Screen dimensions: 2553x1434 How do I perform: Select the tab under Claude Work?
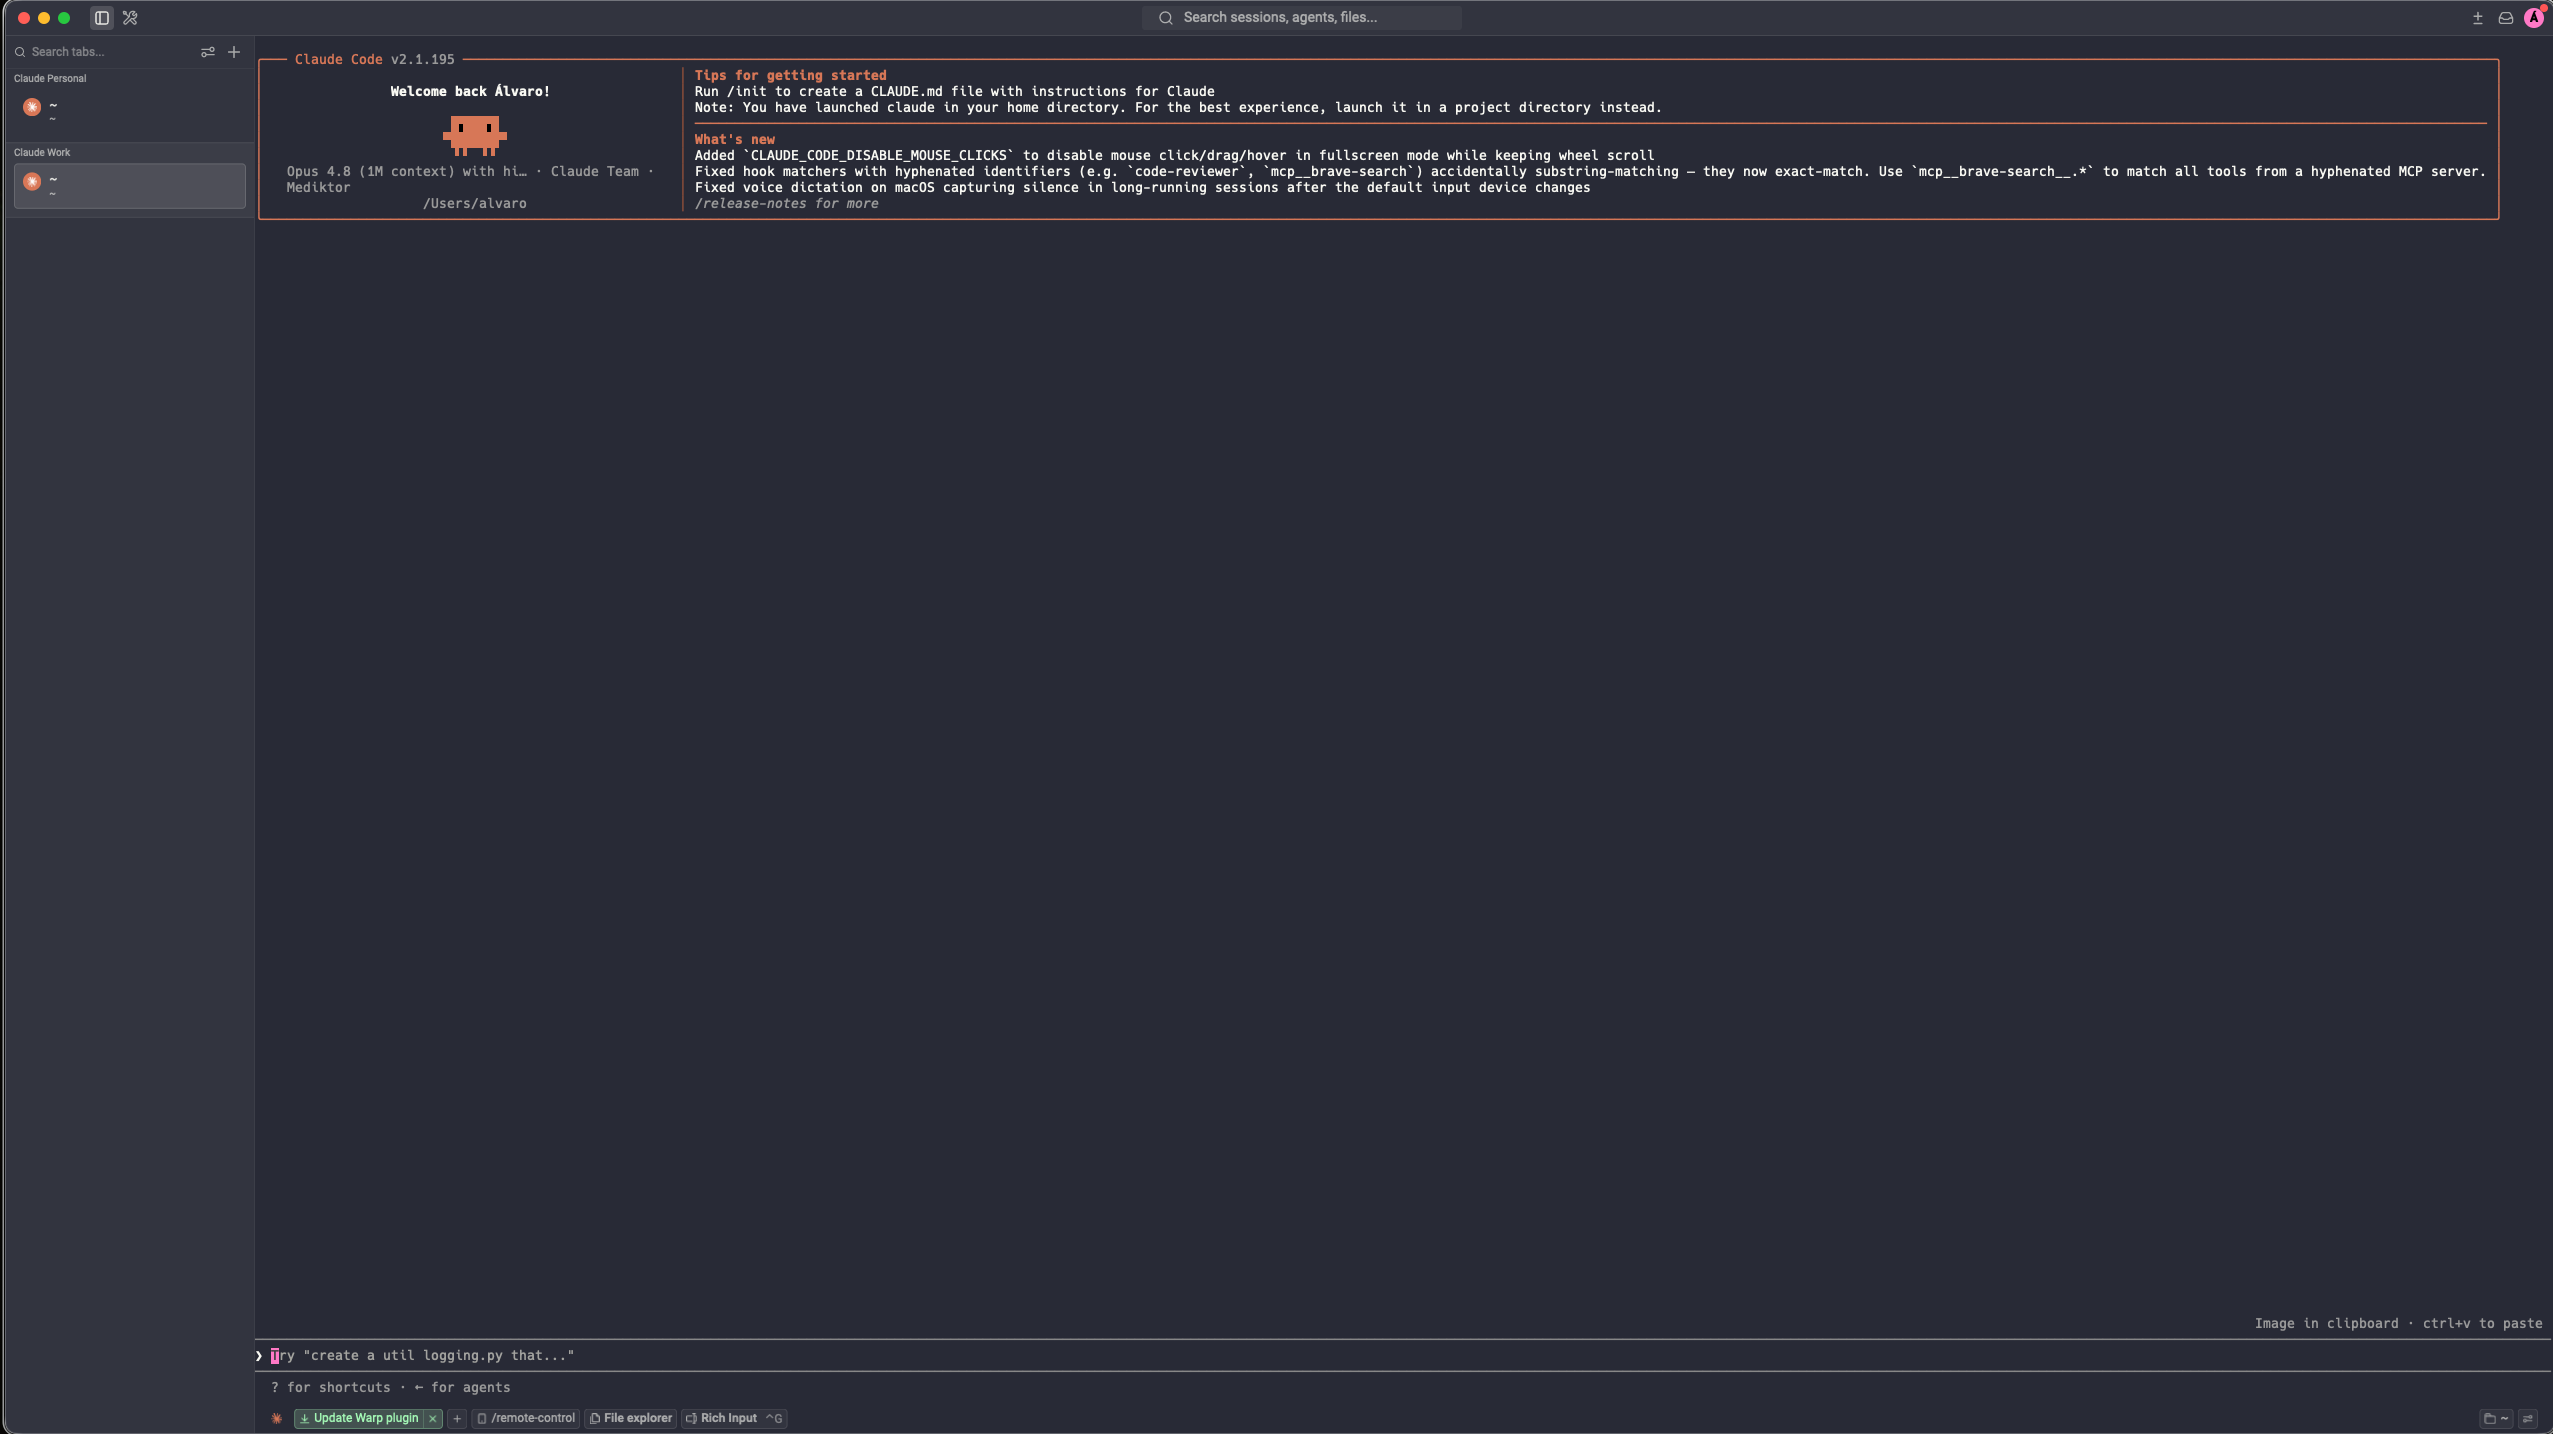(x=130, y=186)
